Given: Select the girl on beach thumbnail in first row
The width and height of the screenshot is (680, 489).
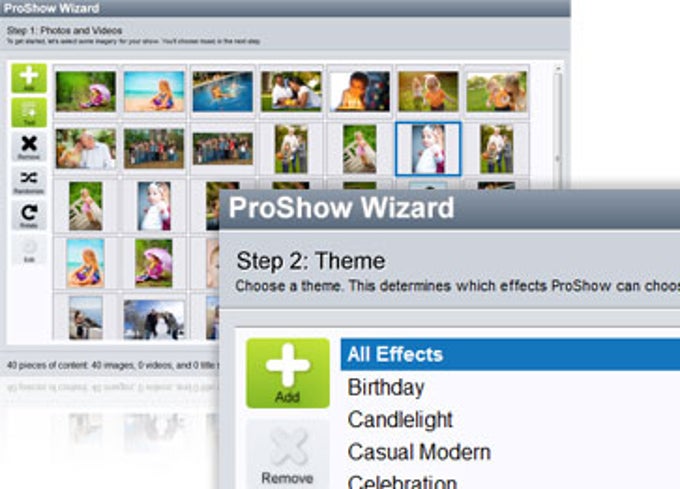Looking at the screenshot, I should coord(154,91).
